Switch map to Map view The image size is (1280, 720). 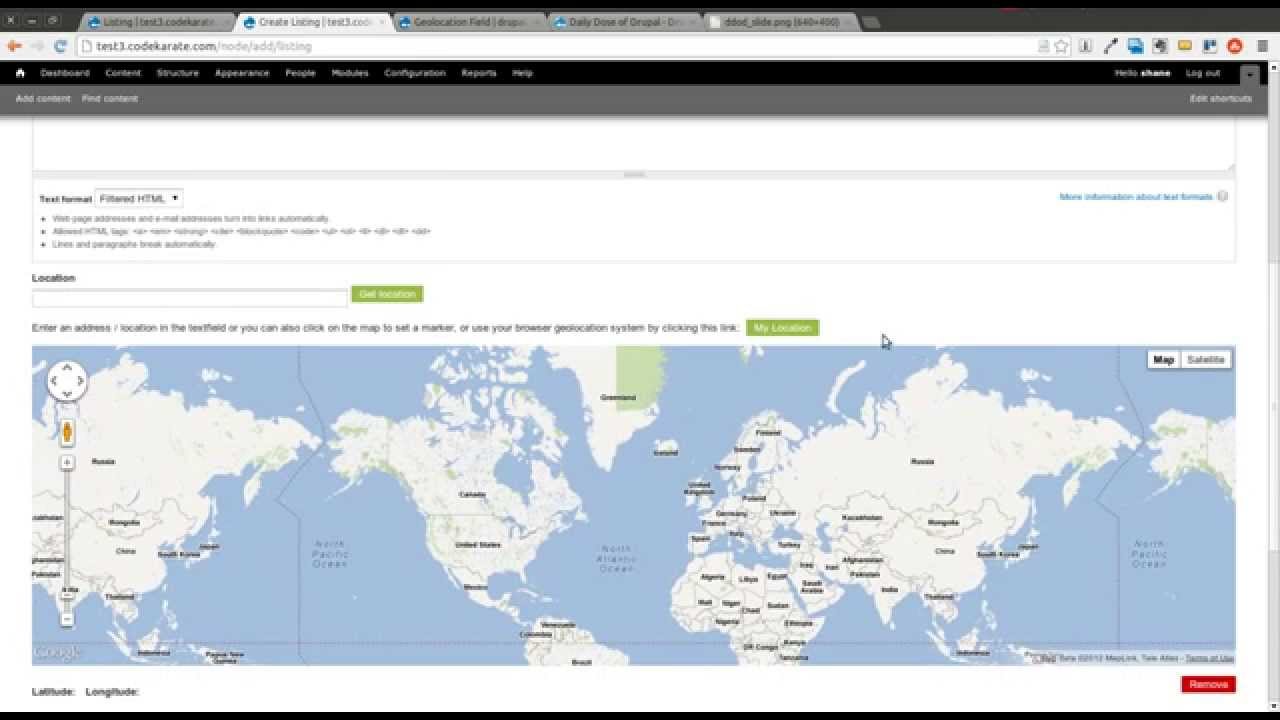coord(1164,360)
